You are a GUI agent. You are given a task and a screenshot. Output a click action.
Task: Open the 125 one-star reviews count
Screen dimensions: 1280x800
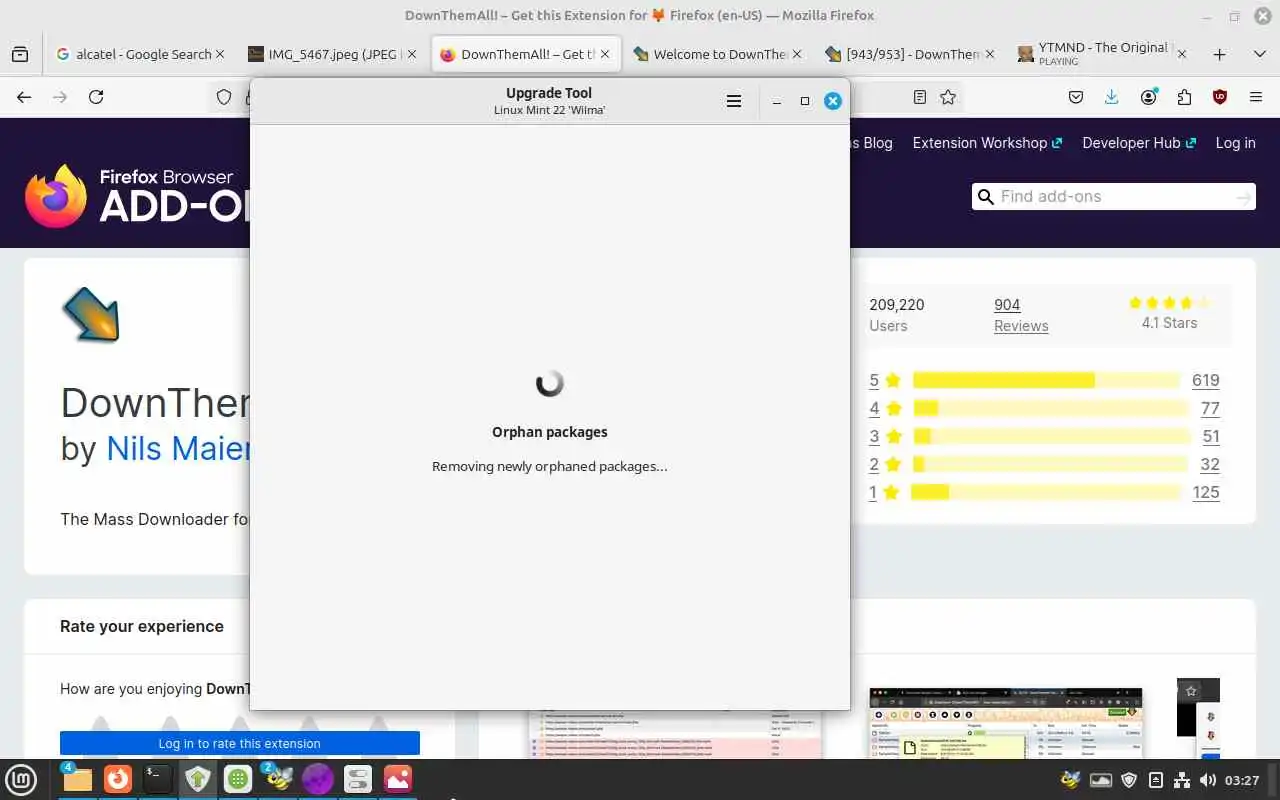(1205, 492)
